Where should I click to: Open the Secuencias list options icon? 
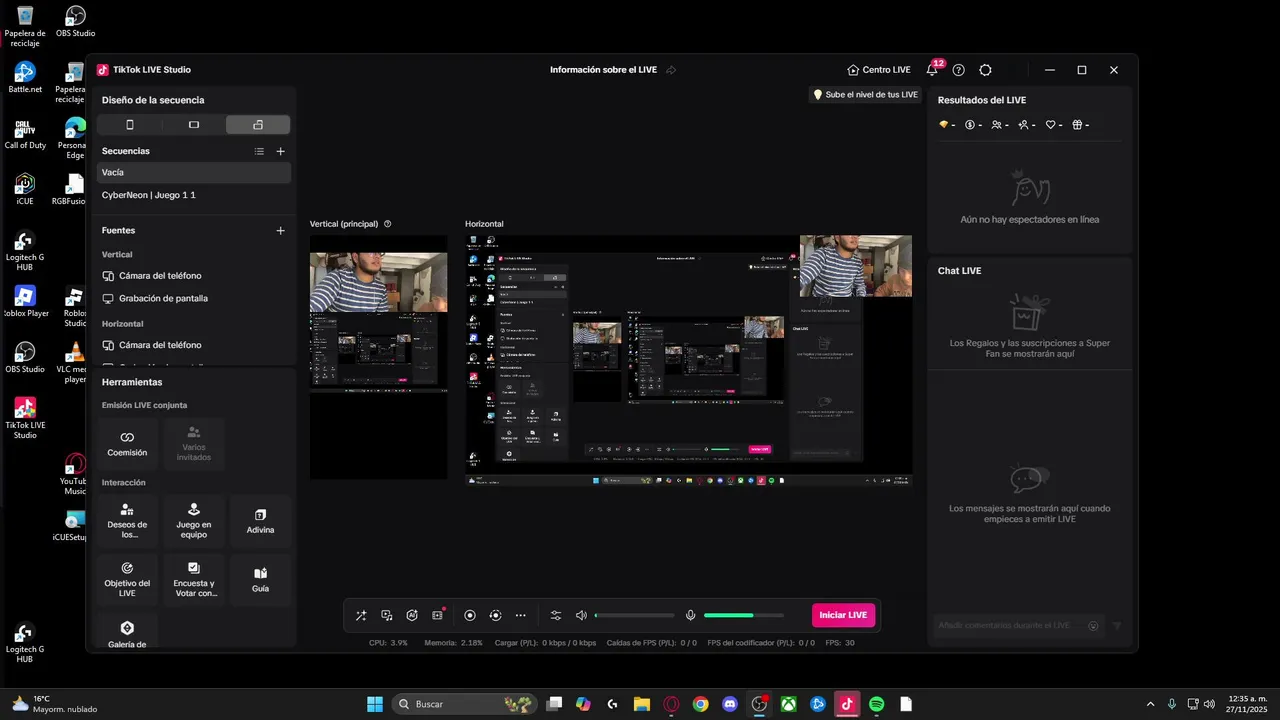click(259, 151)
